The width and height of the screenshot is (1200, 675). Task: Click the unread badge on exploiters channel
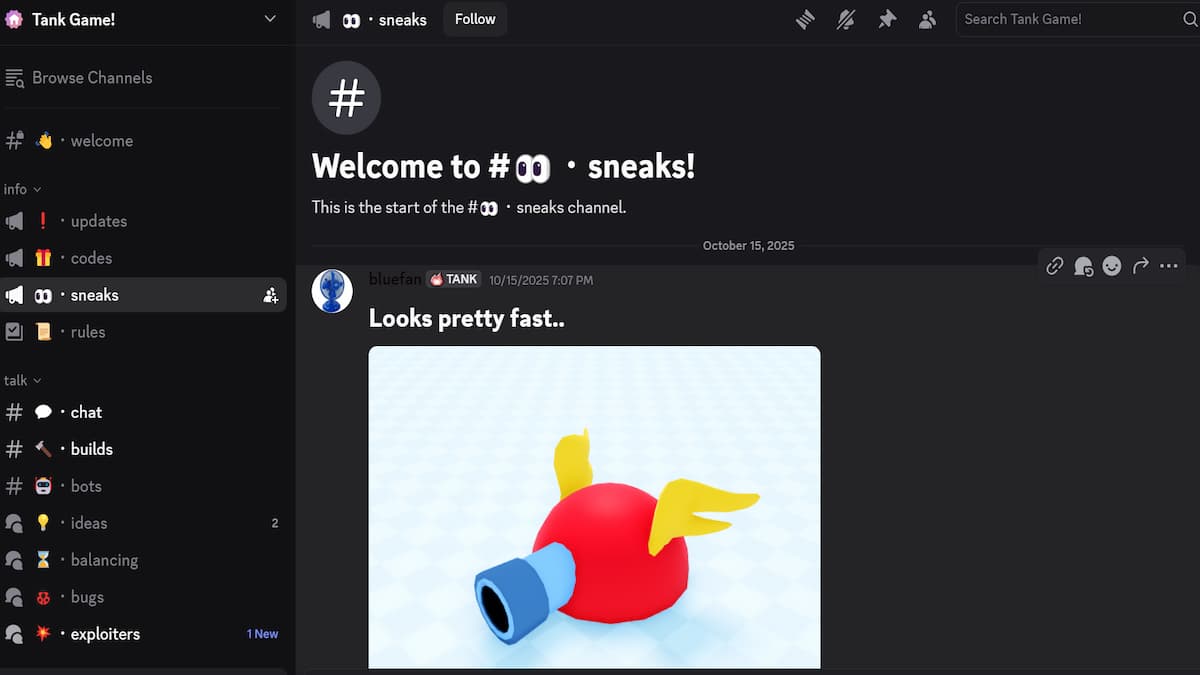pyautogui.click(x=262, y=633)
